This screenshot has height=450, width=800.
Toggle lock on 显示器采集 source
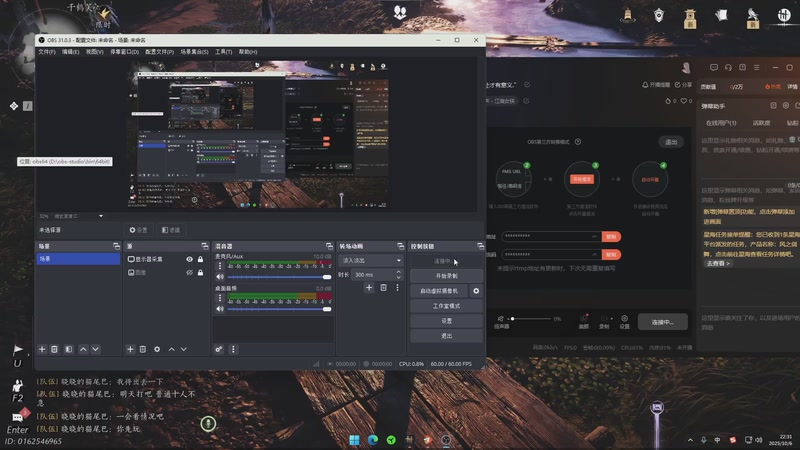coord(201,259)
